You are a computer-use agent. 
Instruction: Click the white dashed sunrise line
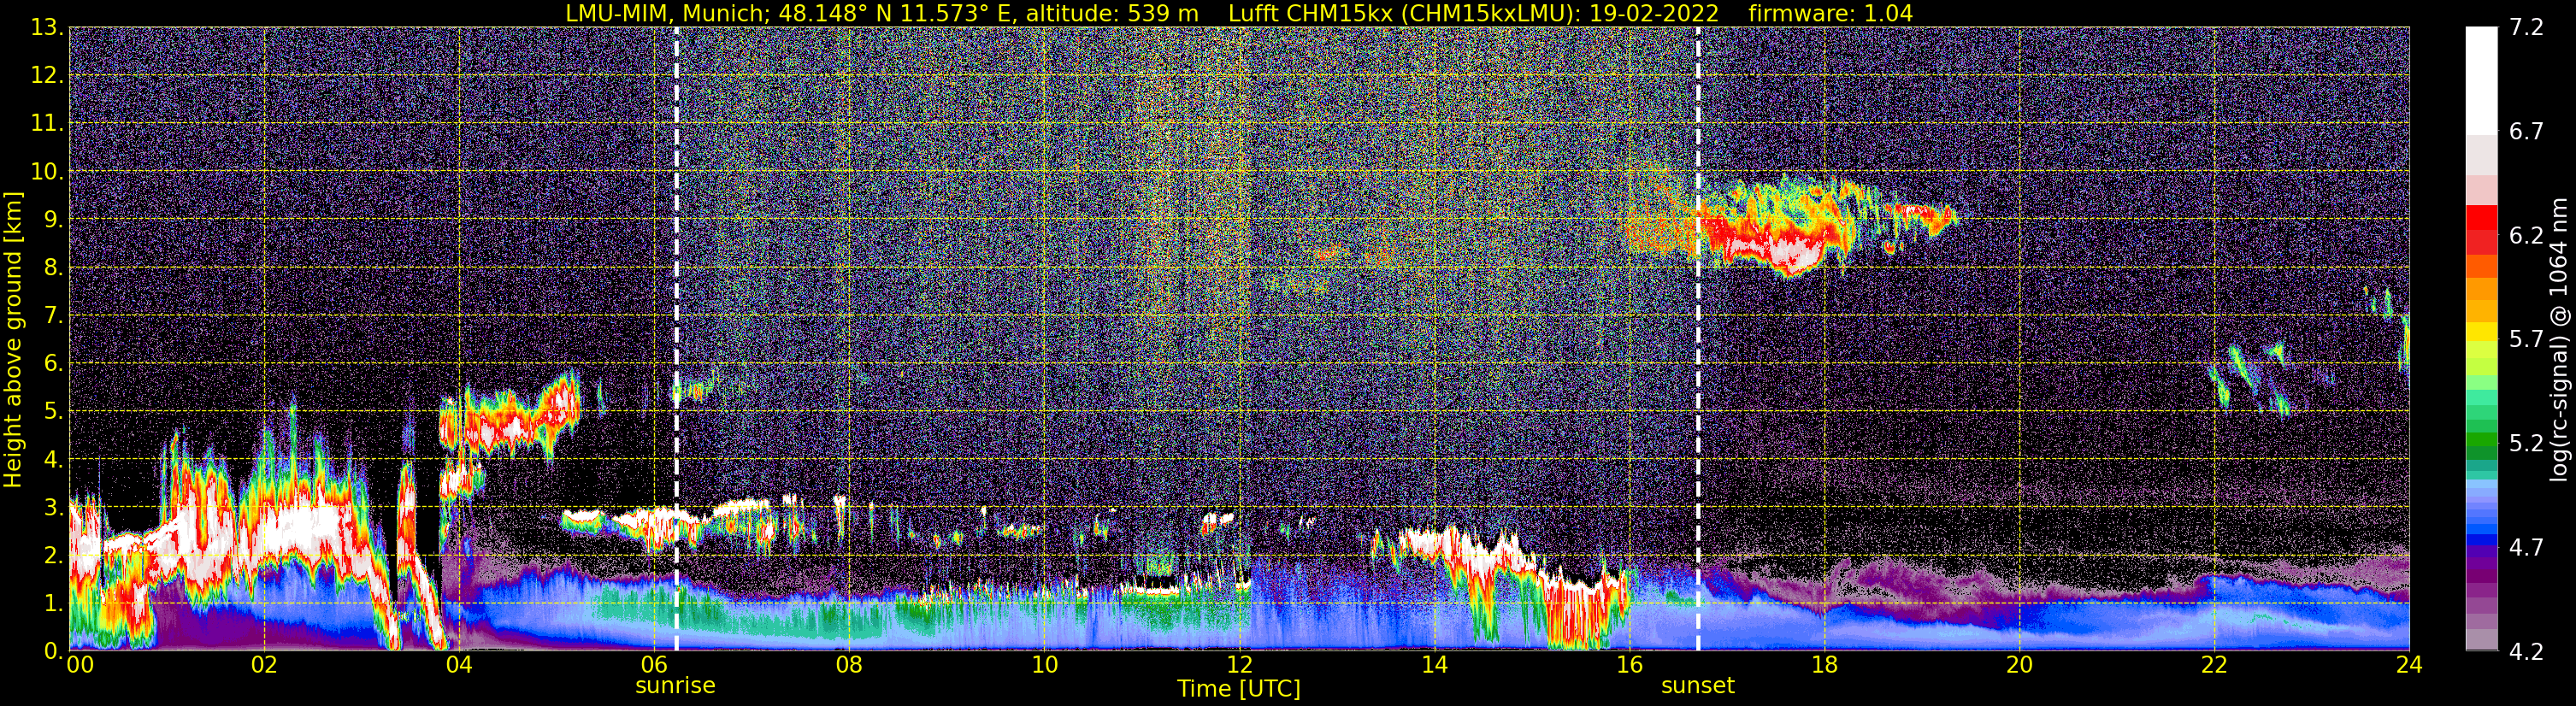coord(676,340)
